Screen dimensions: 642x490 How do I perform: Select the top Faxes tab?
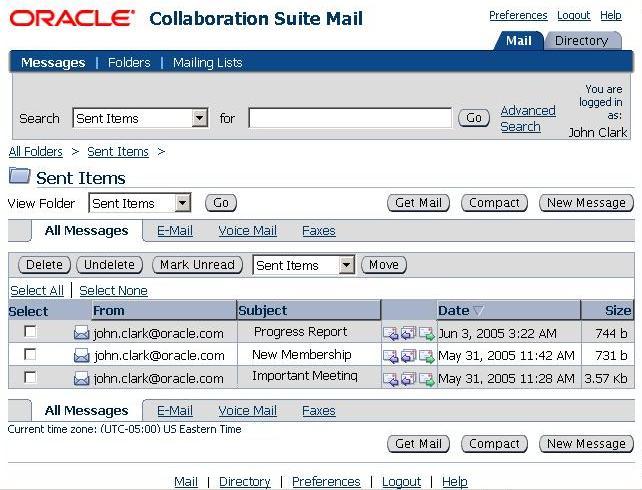(x=319, y=230)
